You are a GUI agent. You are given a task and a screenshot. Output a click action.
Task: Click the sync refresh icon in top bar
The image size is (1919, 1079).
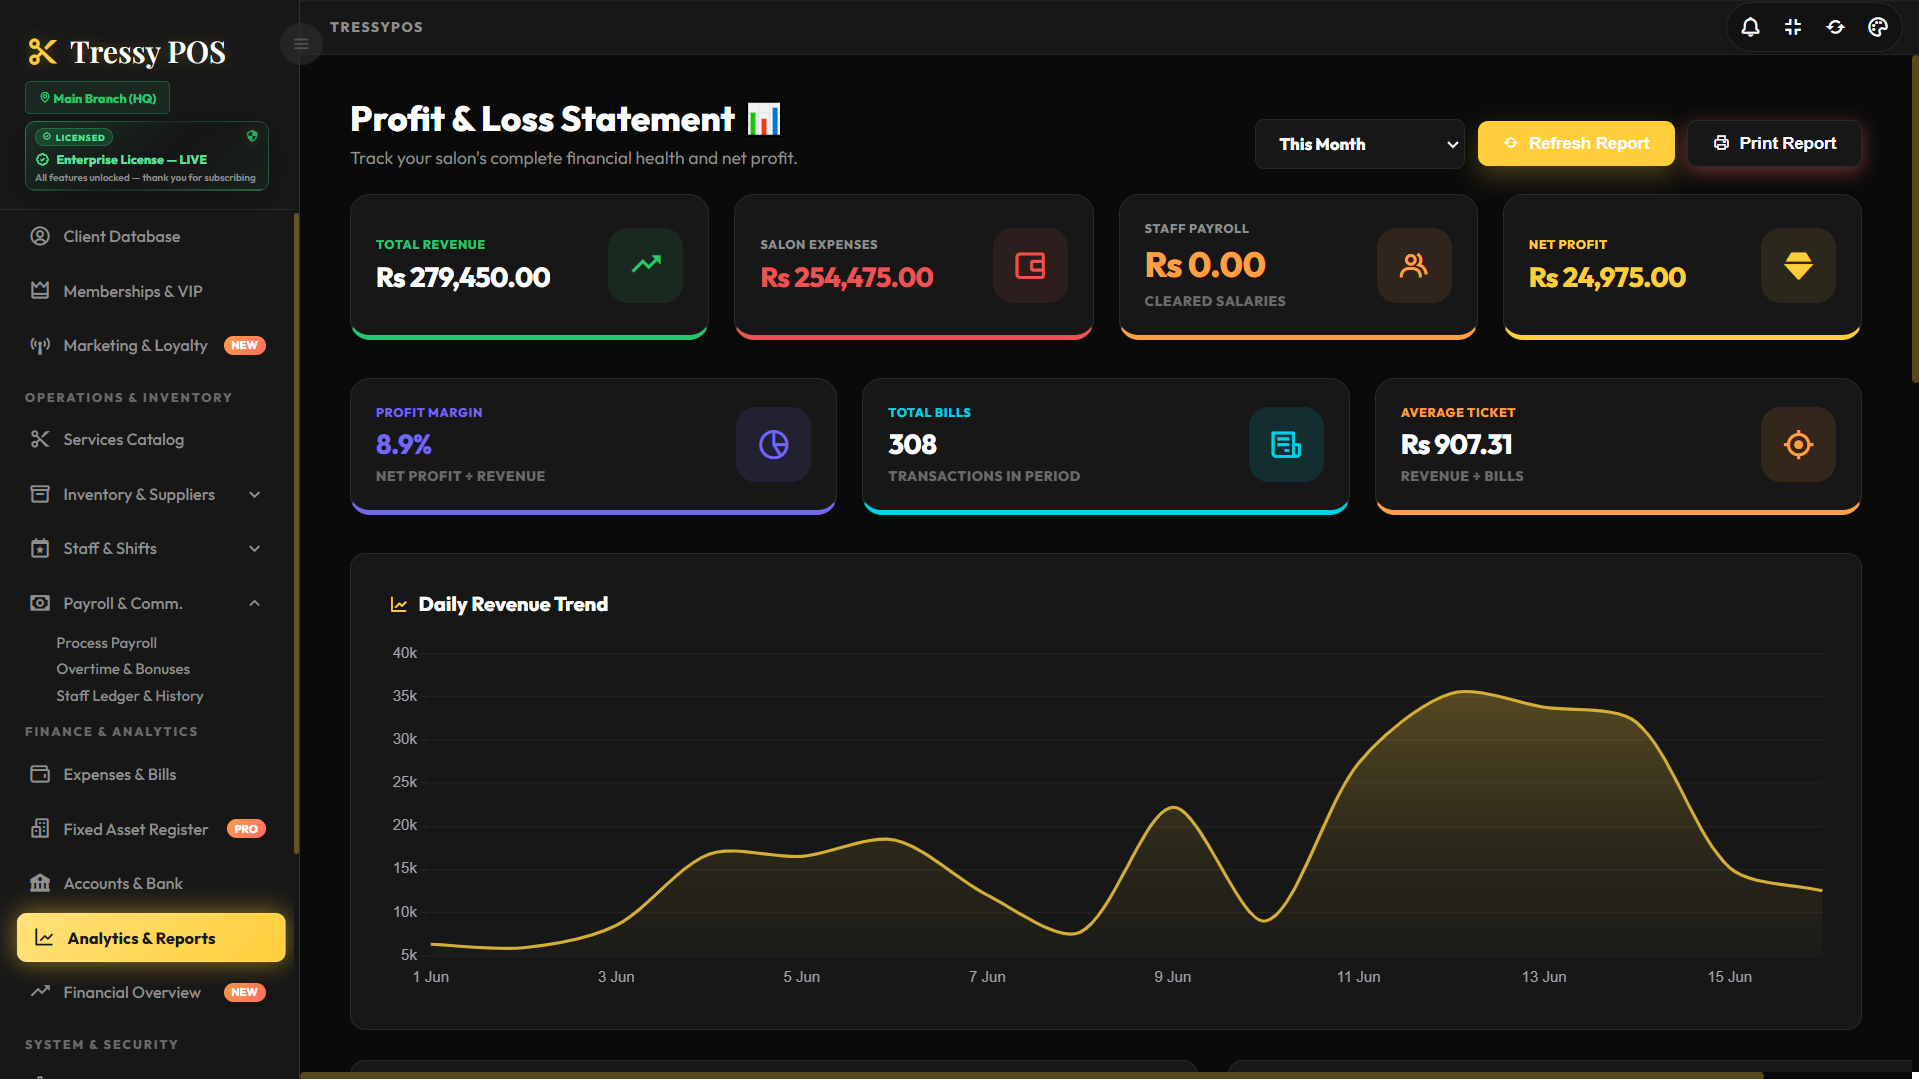pos(1835,27)
